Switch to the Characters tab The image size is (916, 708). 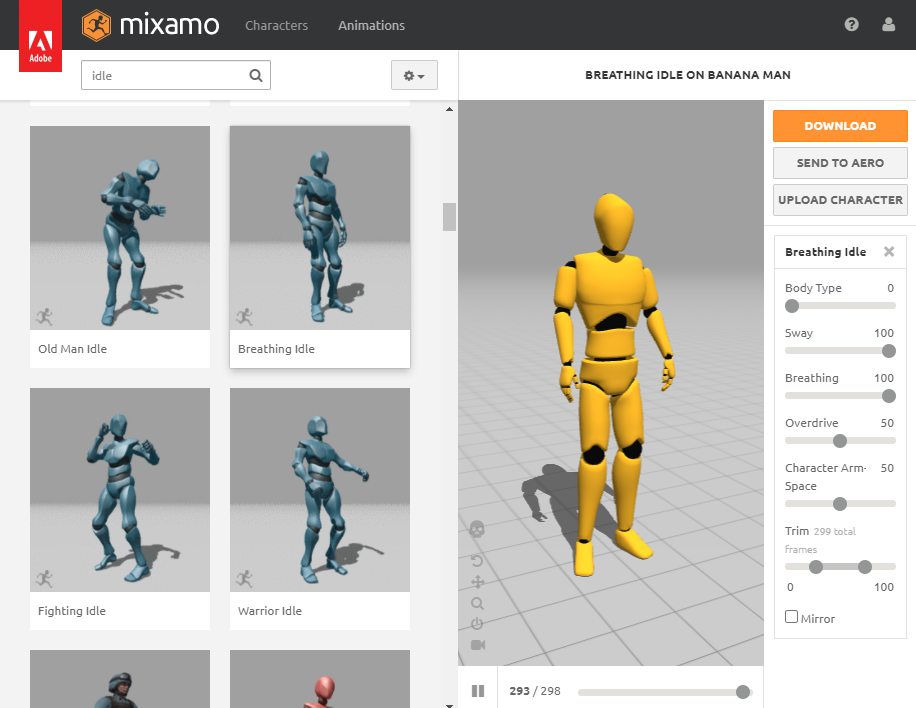point(276,25)
